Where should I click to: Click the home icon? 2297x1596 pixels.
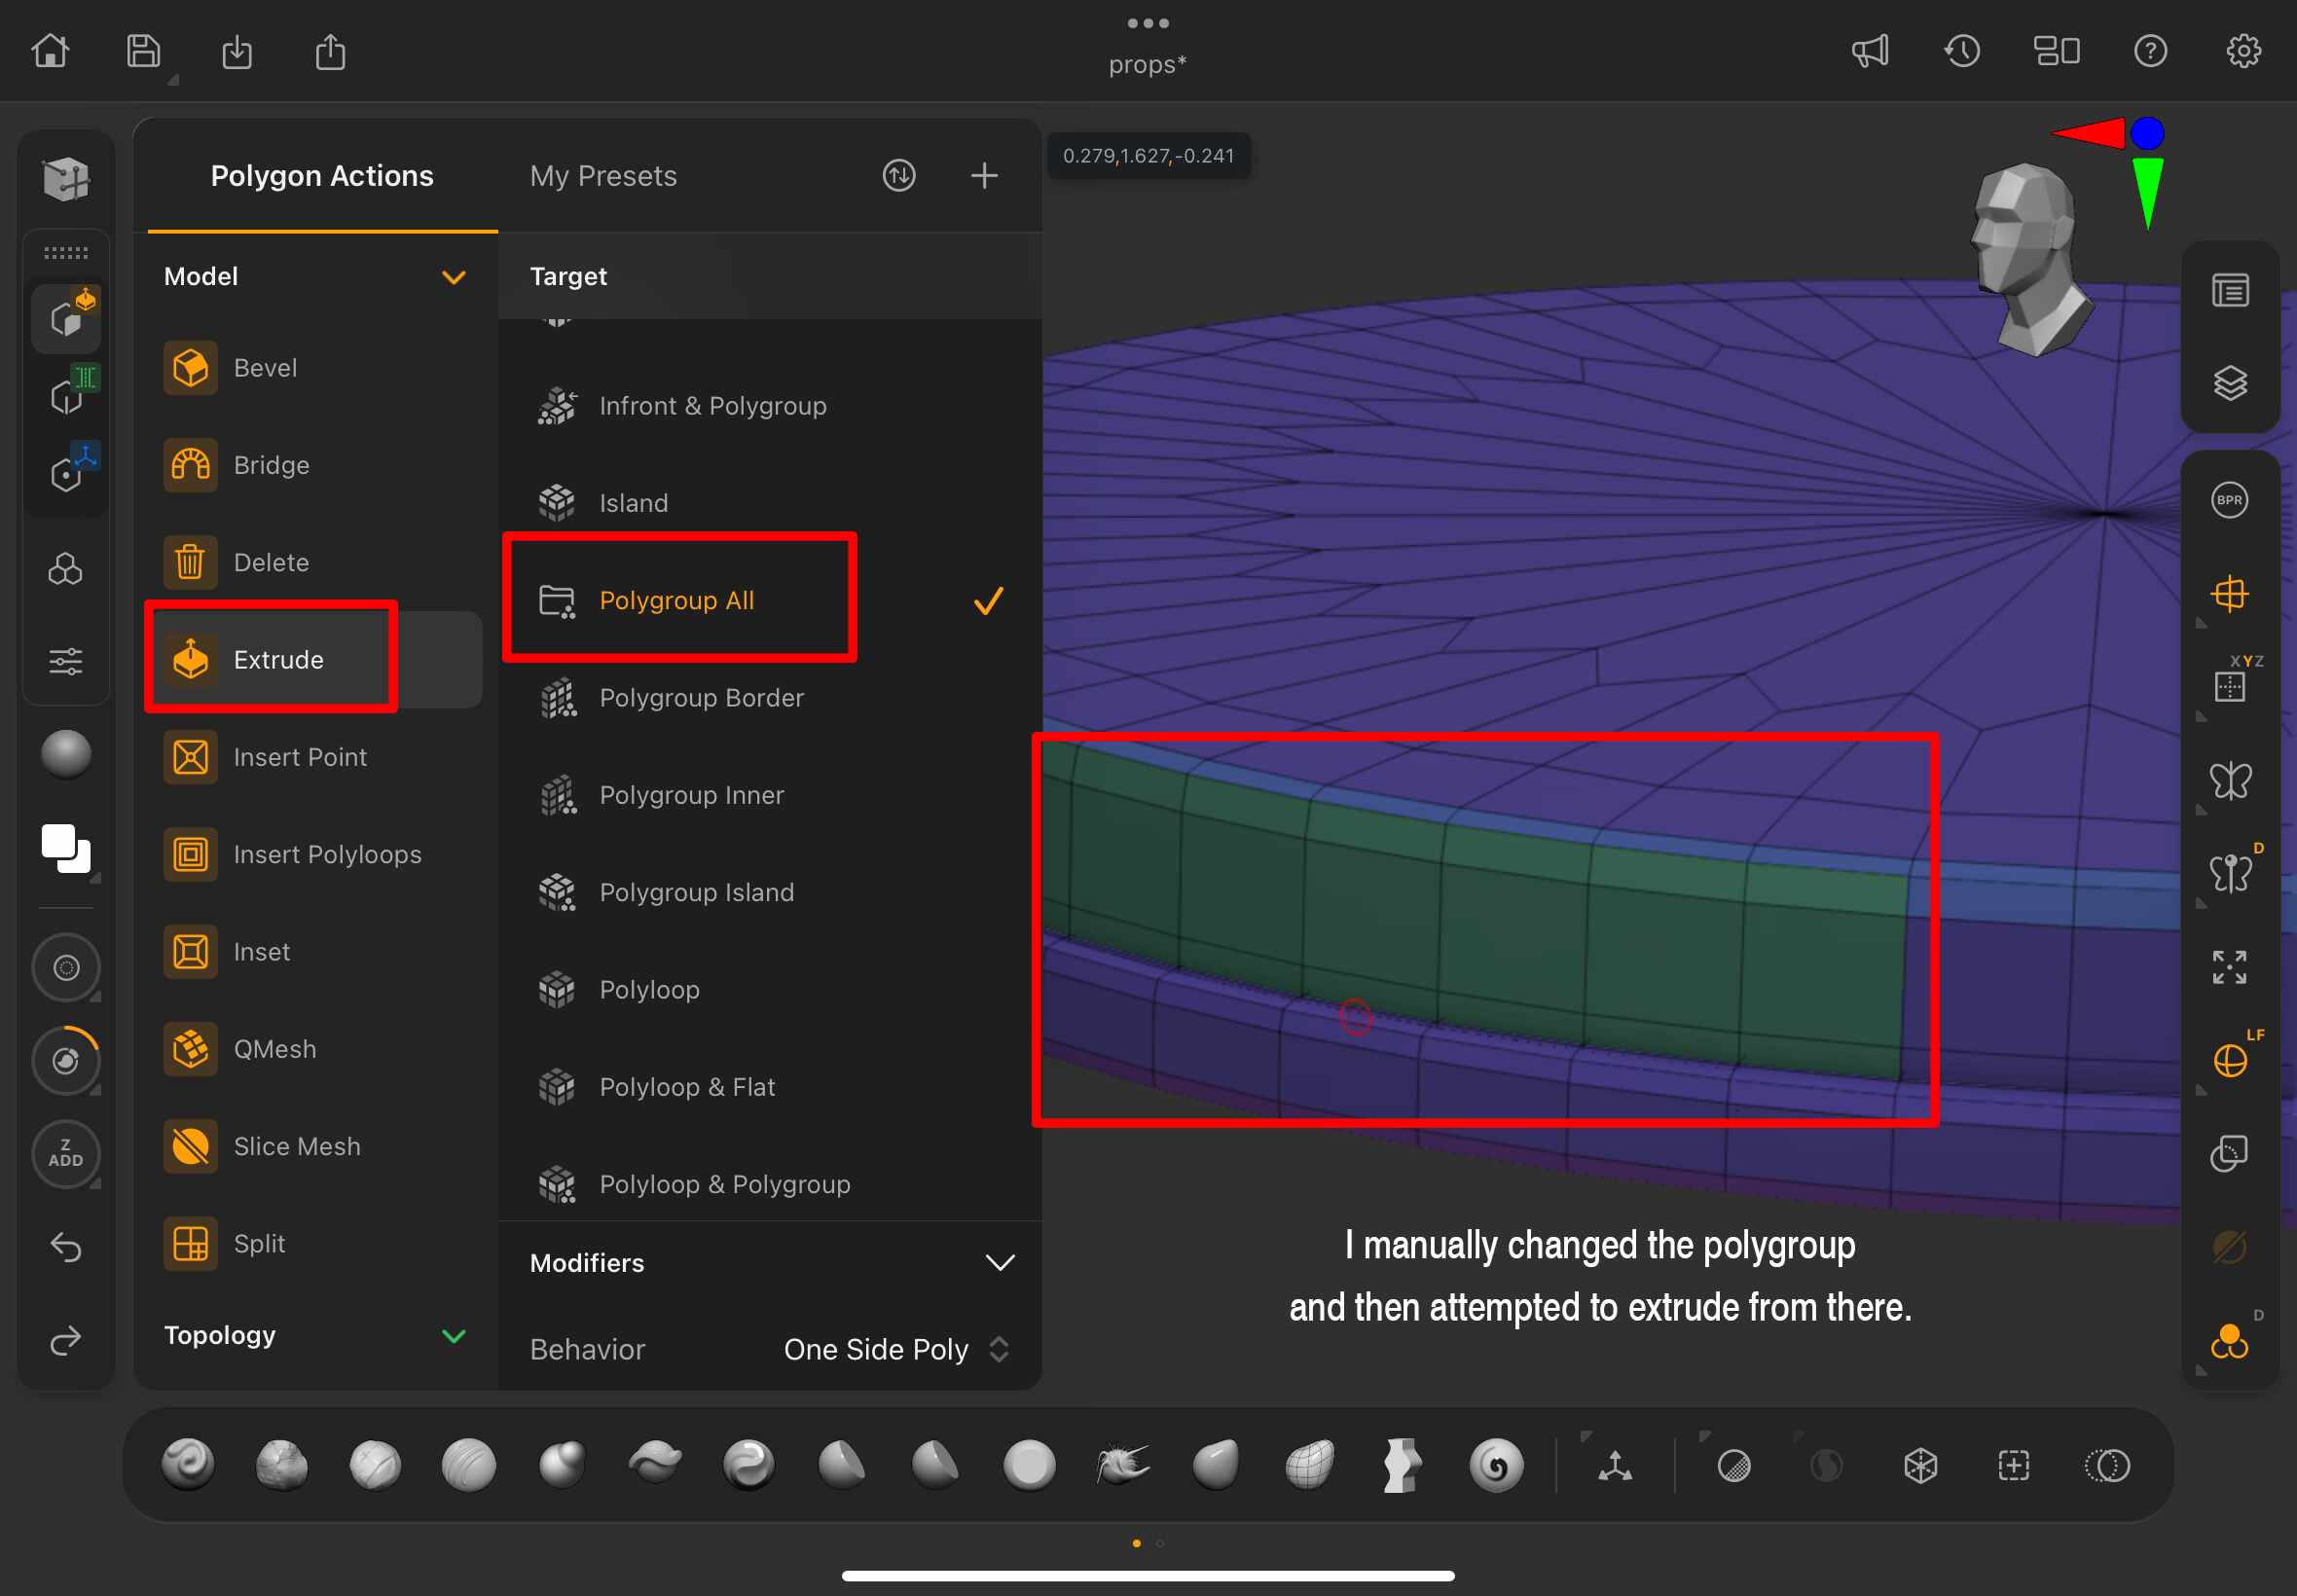click(50, 51)
